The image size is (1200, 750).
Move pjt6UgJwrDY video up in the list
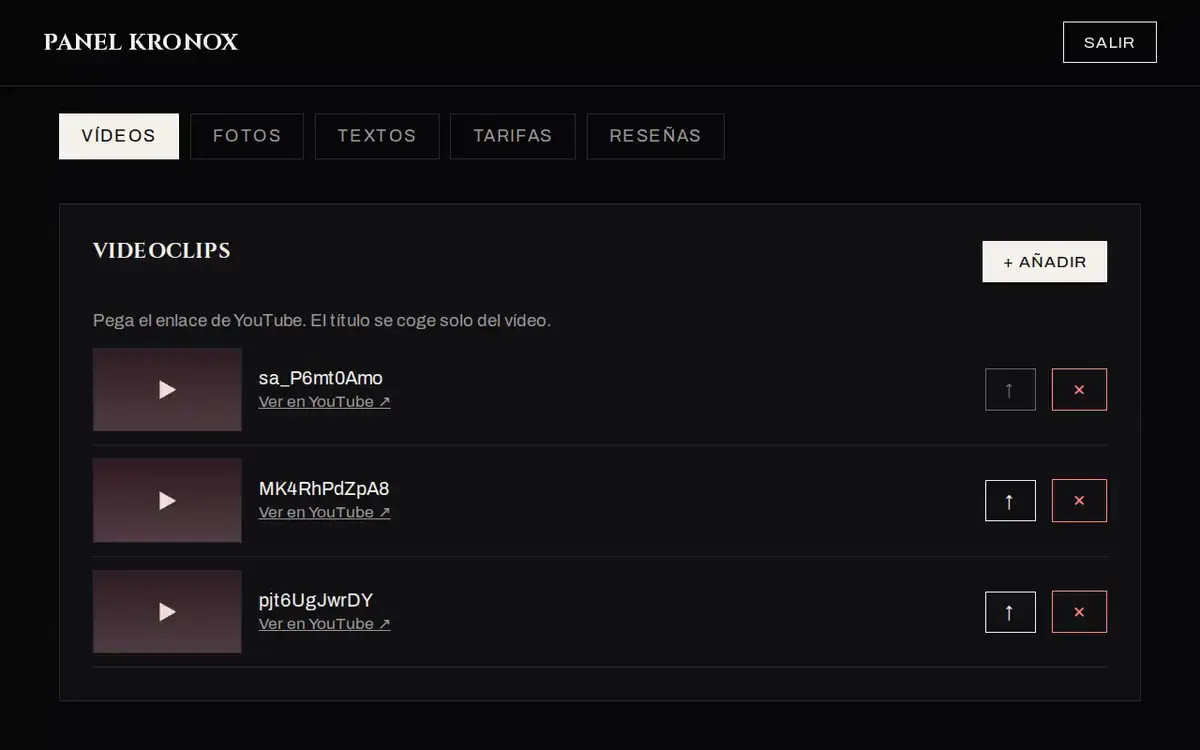point(1010,612)
